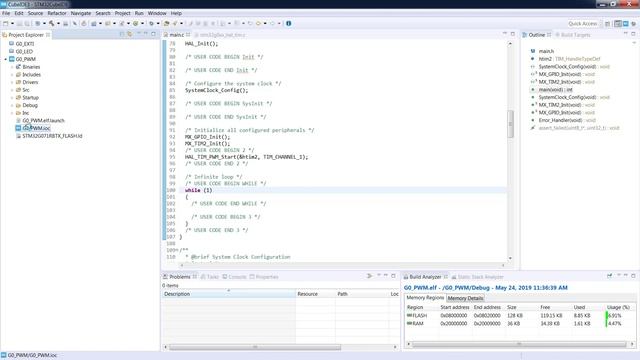Open the Properties tab
The width and height of the screenshot is (640, 360).
tap(264, 277)
